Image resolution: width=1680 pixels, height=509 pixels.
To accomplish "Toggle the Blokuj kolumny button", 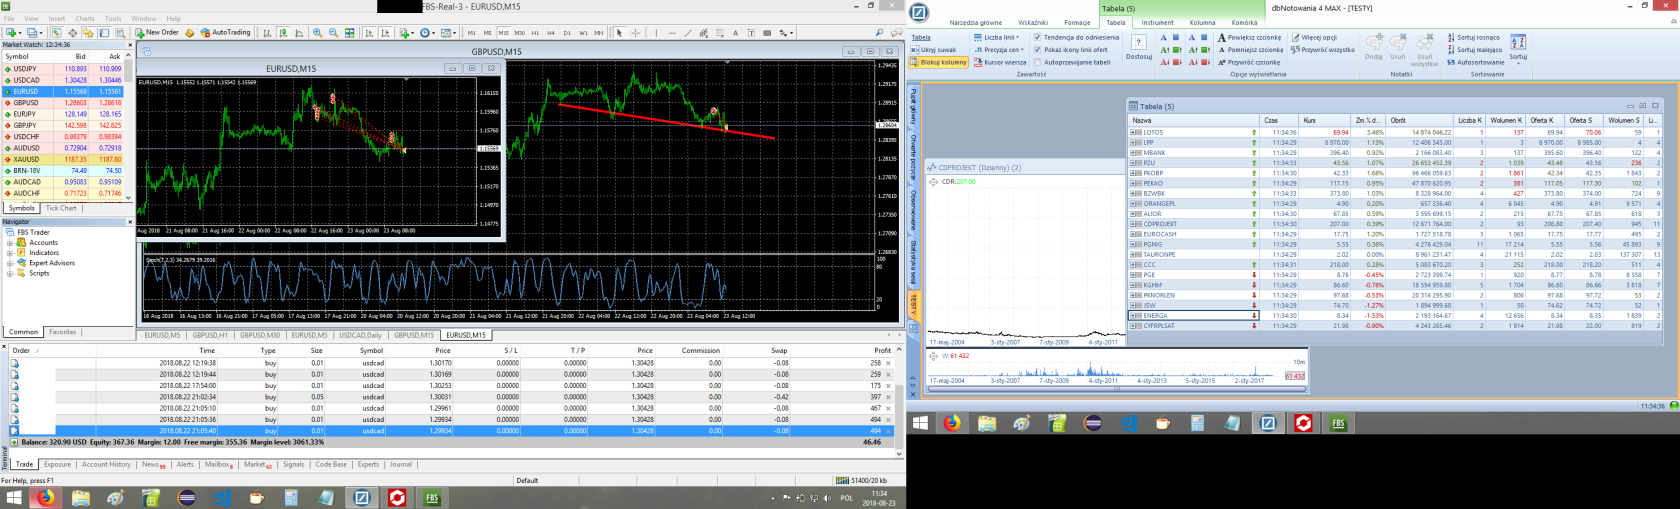I will (x=939, y=62).
